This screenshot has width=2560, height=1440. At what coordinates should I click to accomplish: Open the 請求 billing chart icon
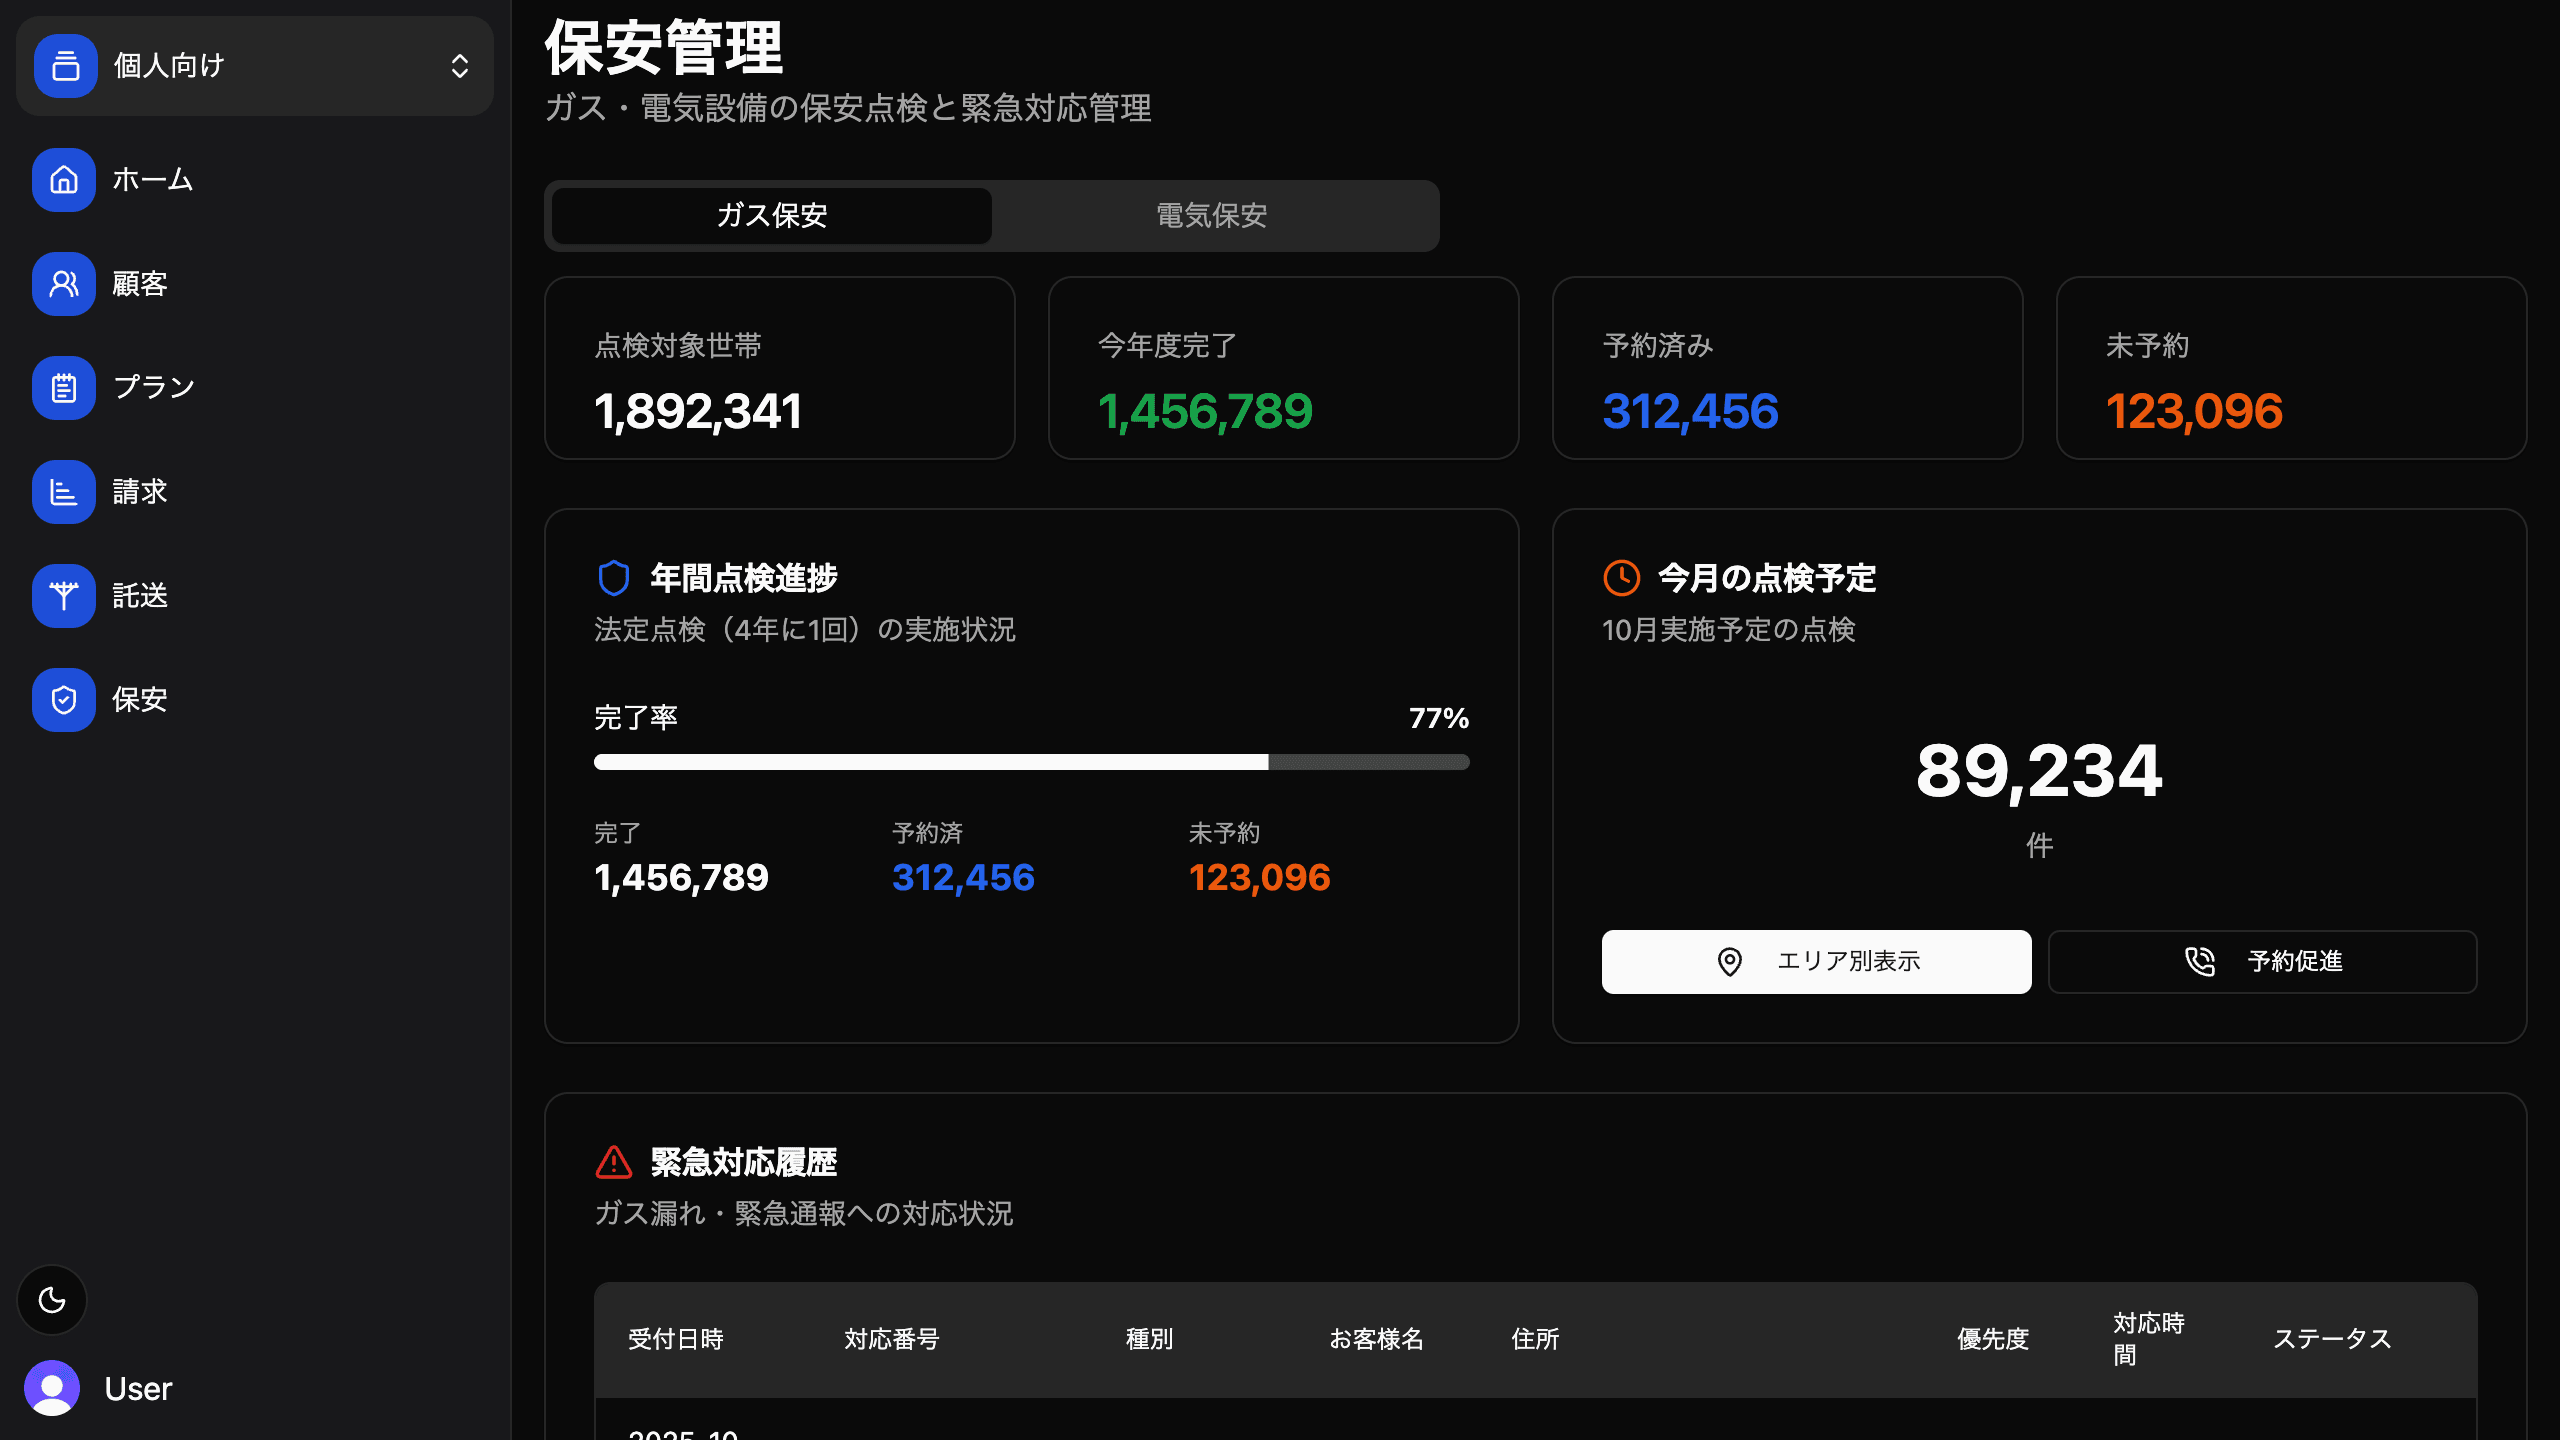(x=64, y=492)
